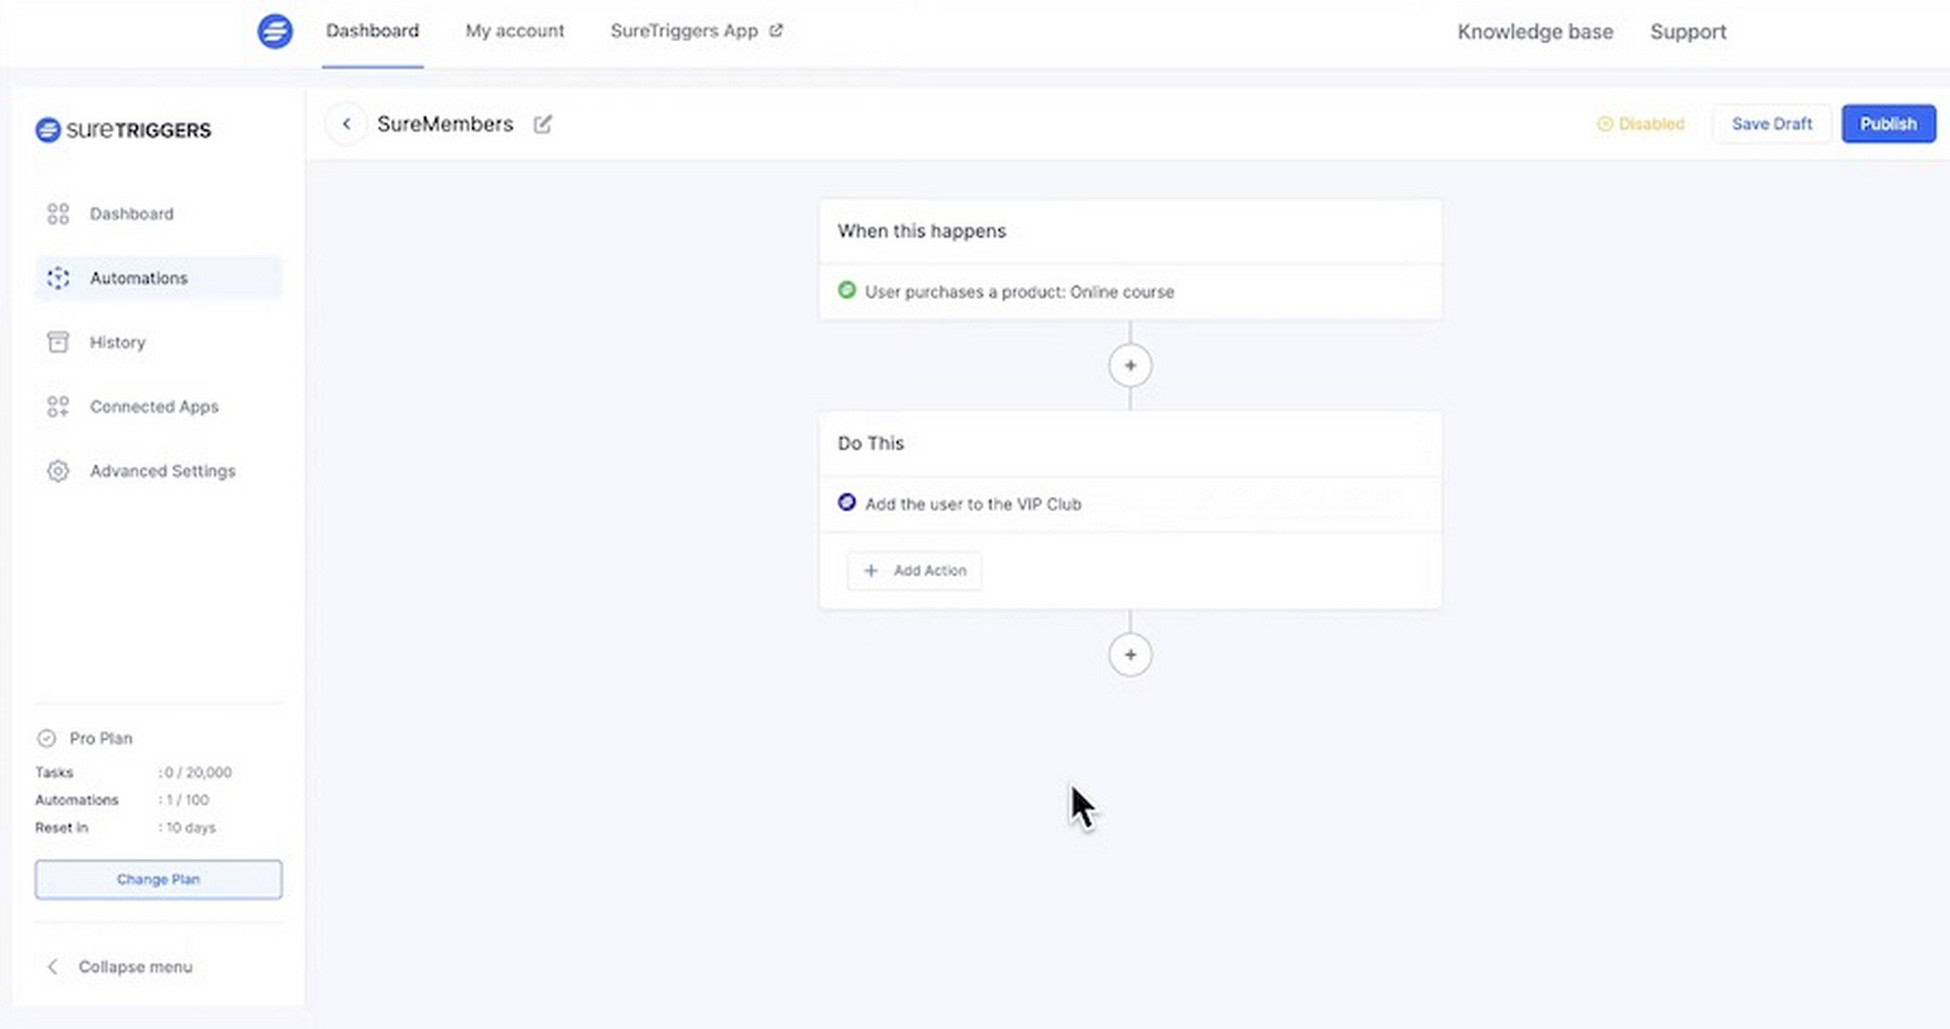Add a step with the plus below Do This

pyautogui.click(x=1130, y=655)
